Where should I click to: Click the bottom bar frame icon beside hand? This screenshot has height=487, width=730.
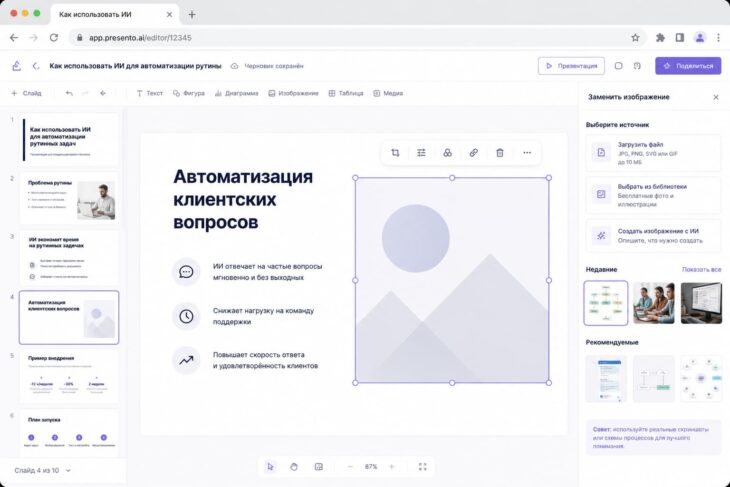319,467
